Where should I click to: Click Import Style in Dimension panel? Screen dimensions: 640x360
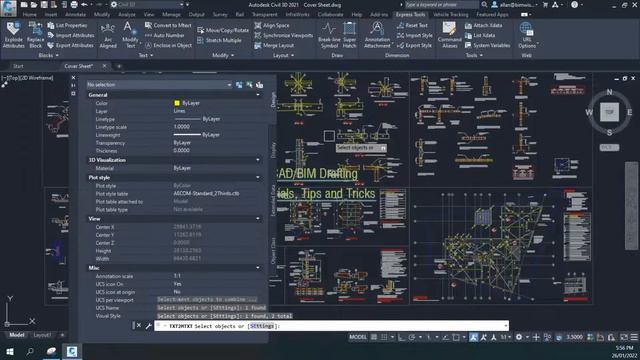click(x=414, y=36)
